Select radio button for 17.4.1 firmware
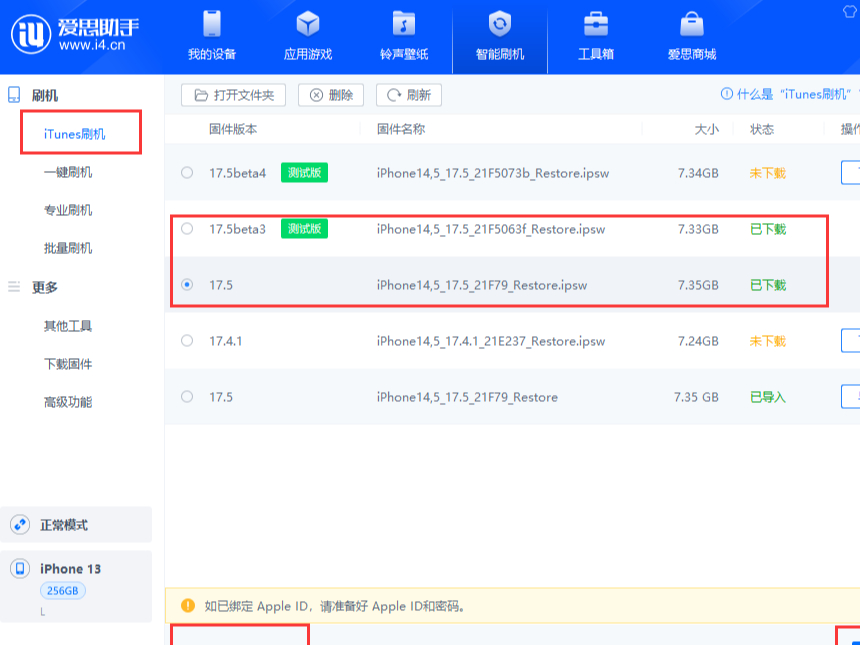The width and height of the screenshot is (860, 645). pos(187,341)
